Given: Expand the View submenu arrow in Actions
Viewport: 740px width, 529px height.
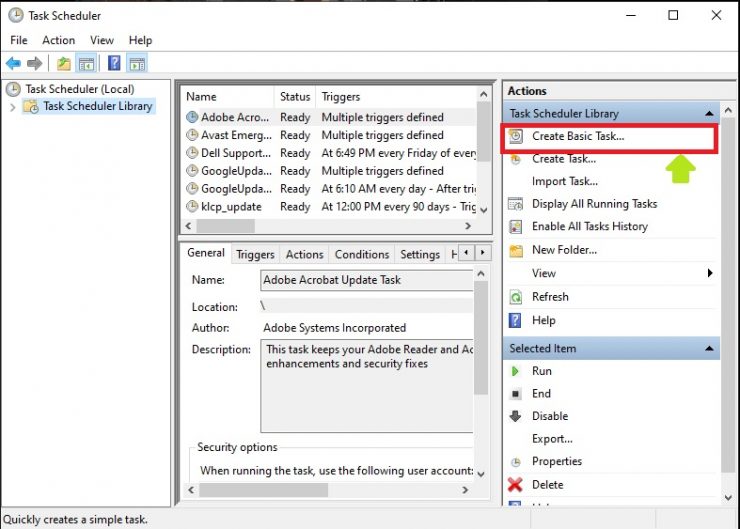Looking at the screenshot, I should click(x=710, y=273).
